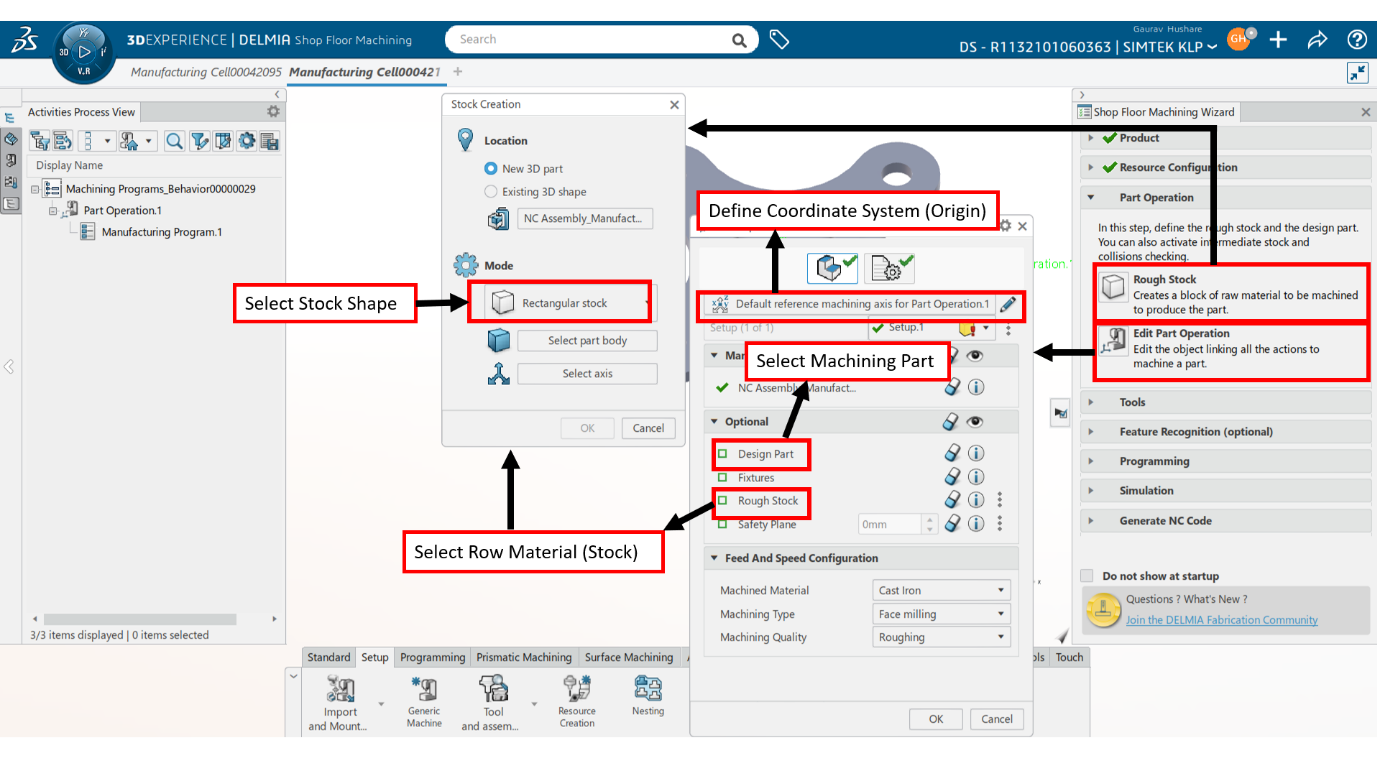Click the plus Add icon in top bar
The width and height of the screenshot is (1380, 776).
[x=1278, y=40]
